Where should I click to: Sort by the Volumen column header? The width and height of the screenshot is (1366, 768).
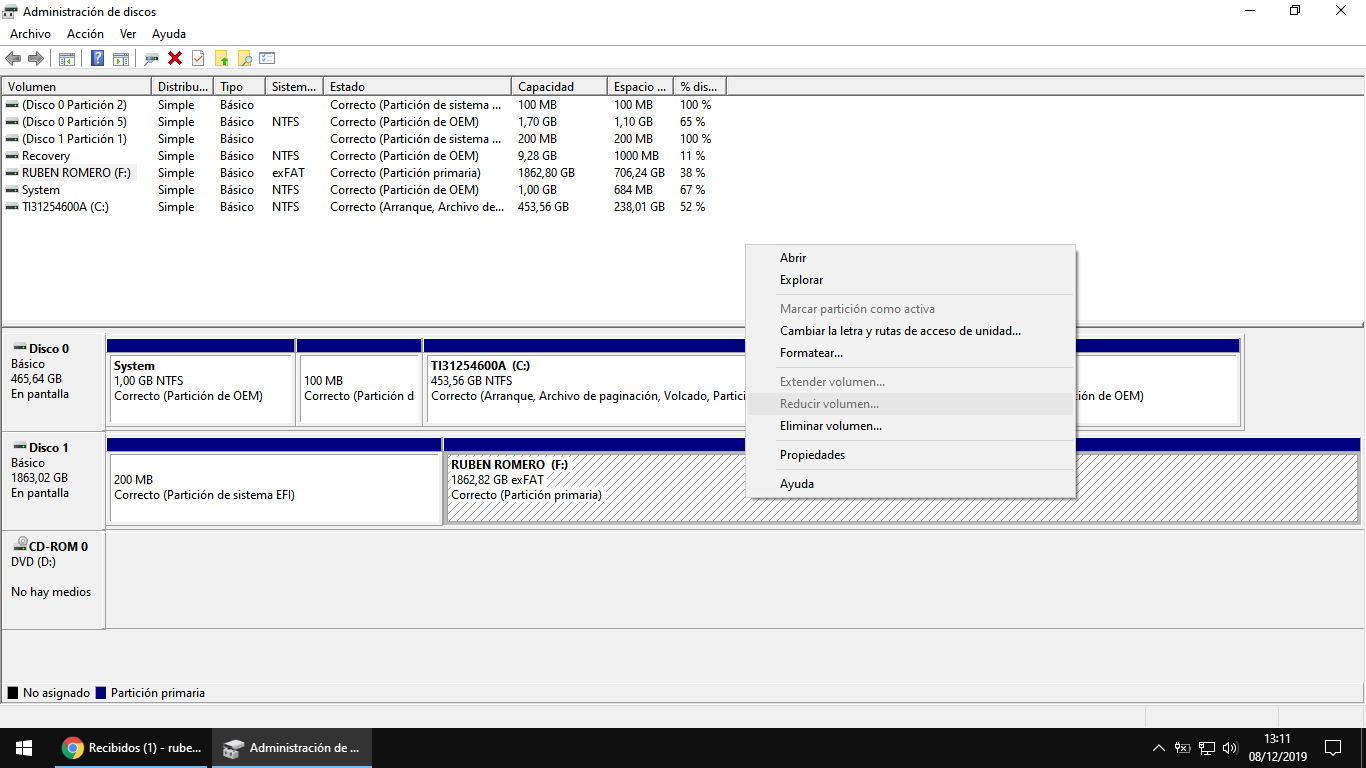point(76,87)
